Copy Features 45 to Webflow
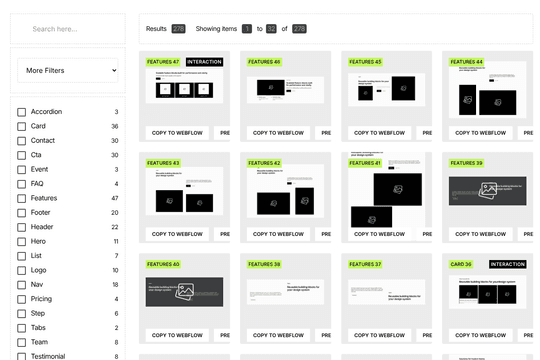This screenshot has height=360, width=540. pos(380,133)
